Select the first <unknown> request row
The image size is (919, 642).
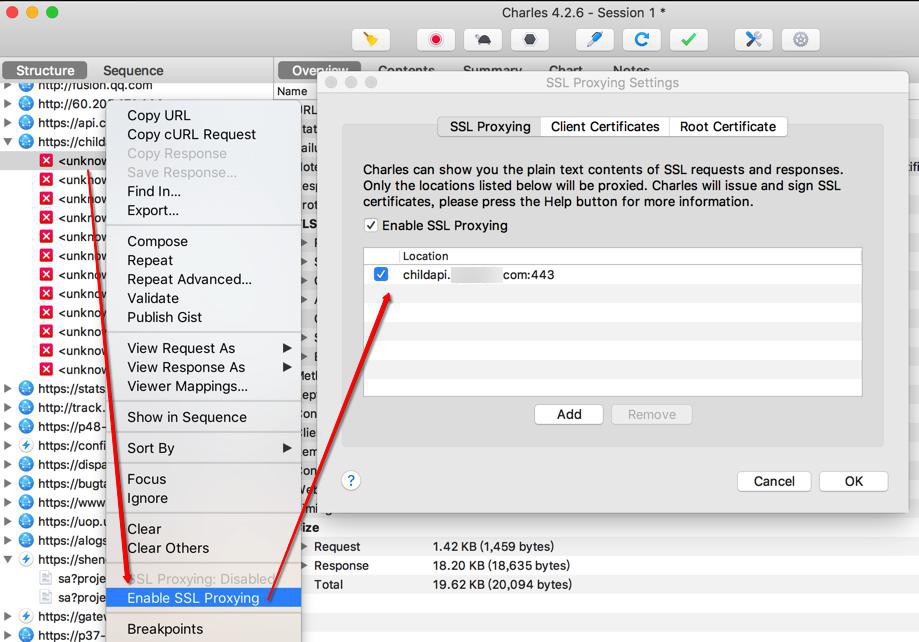click(53, 161)
